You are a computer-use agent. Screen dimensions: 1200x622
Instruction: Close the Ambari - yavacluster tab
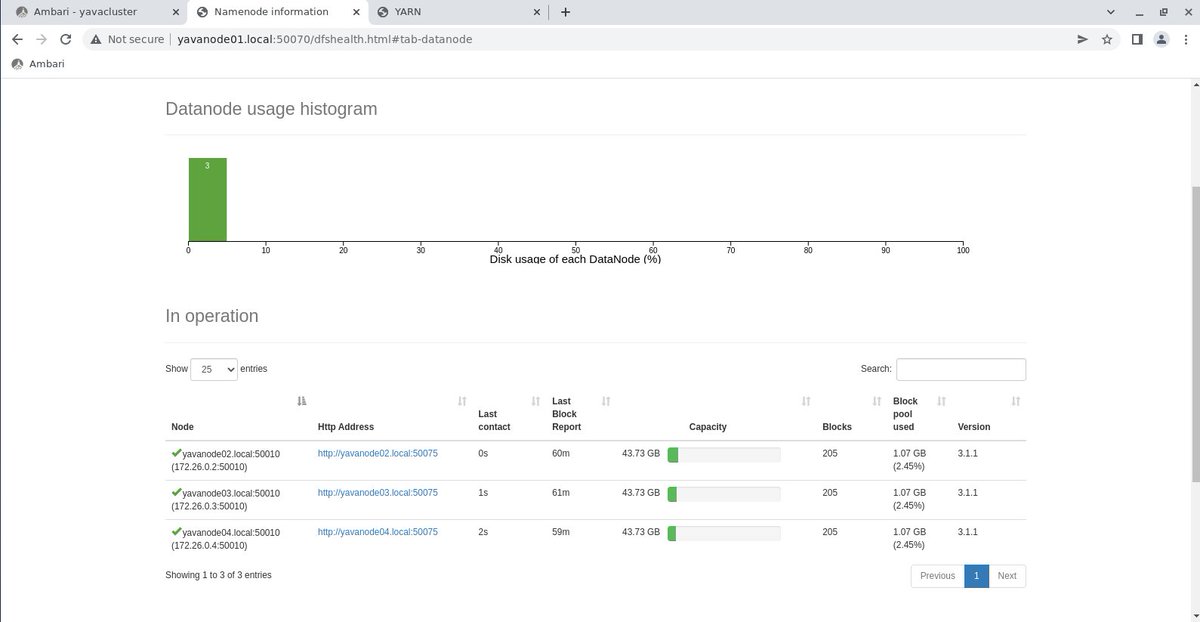[175, 12]
